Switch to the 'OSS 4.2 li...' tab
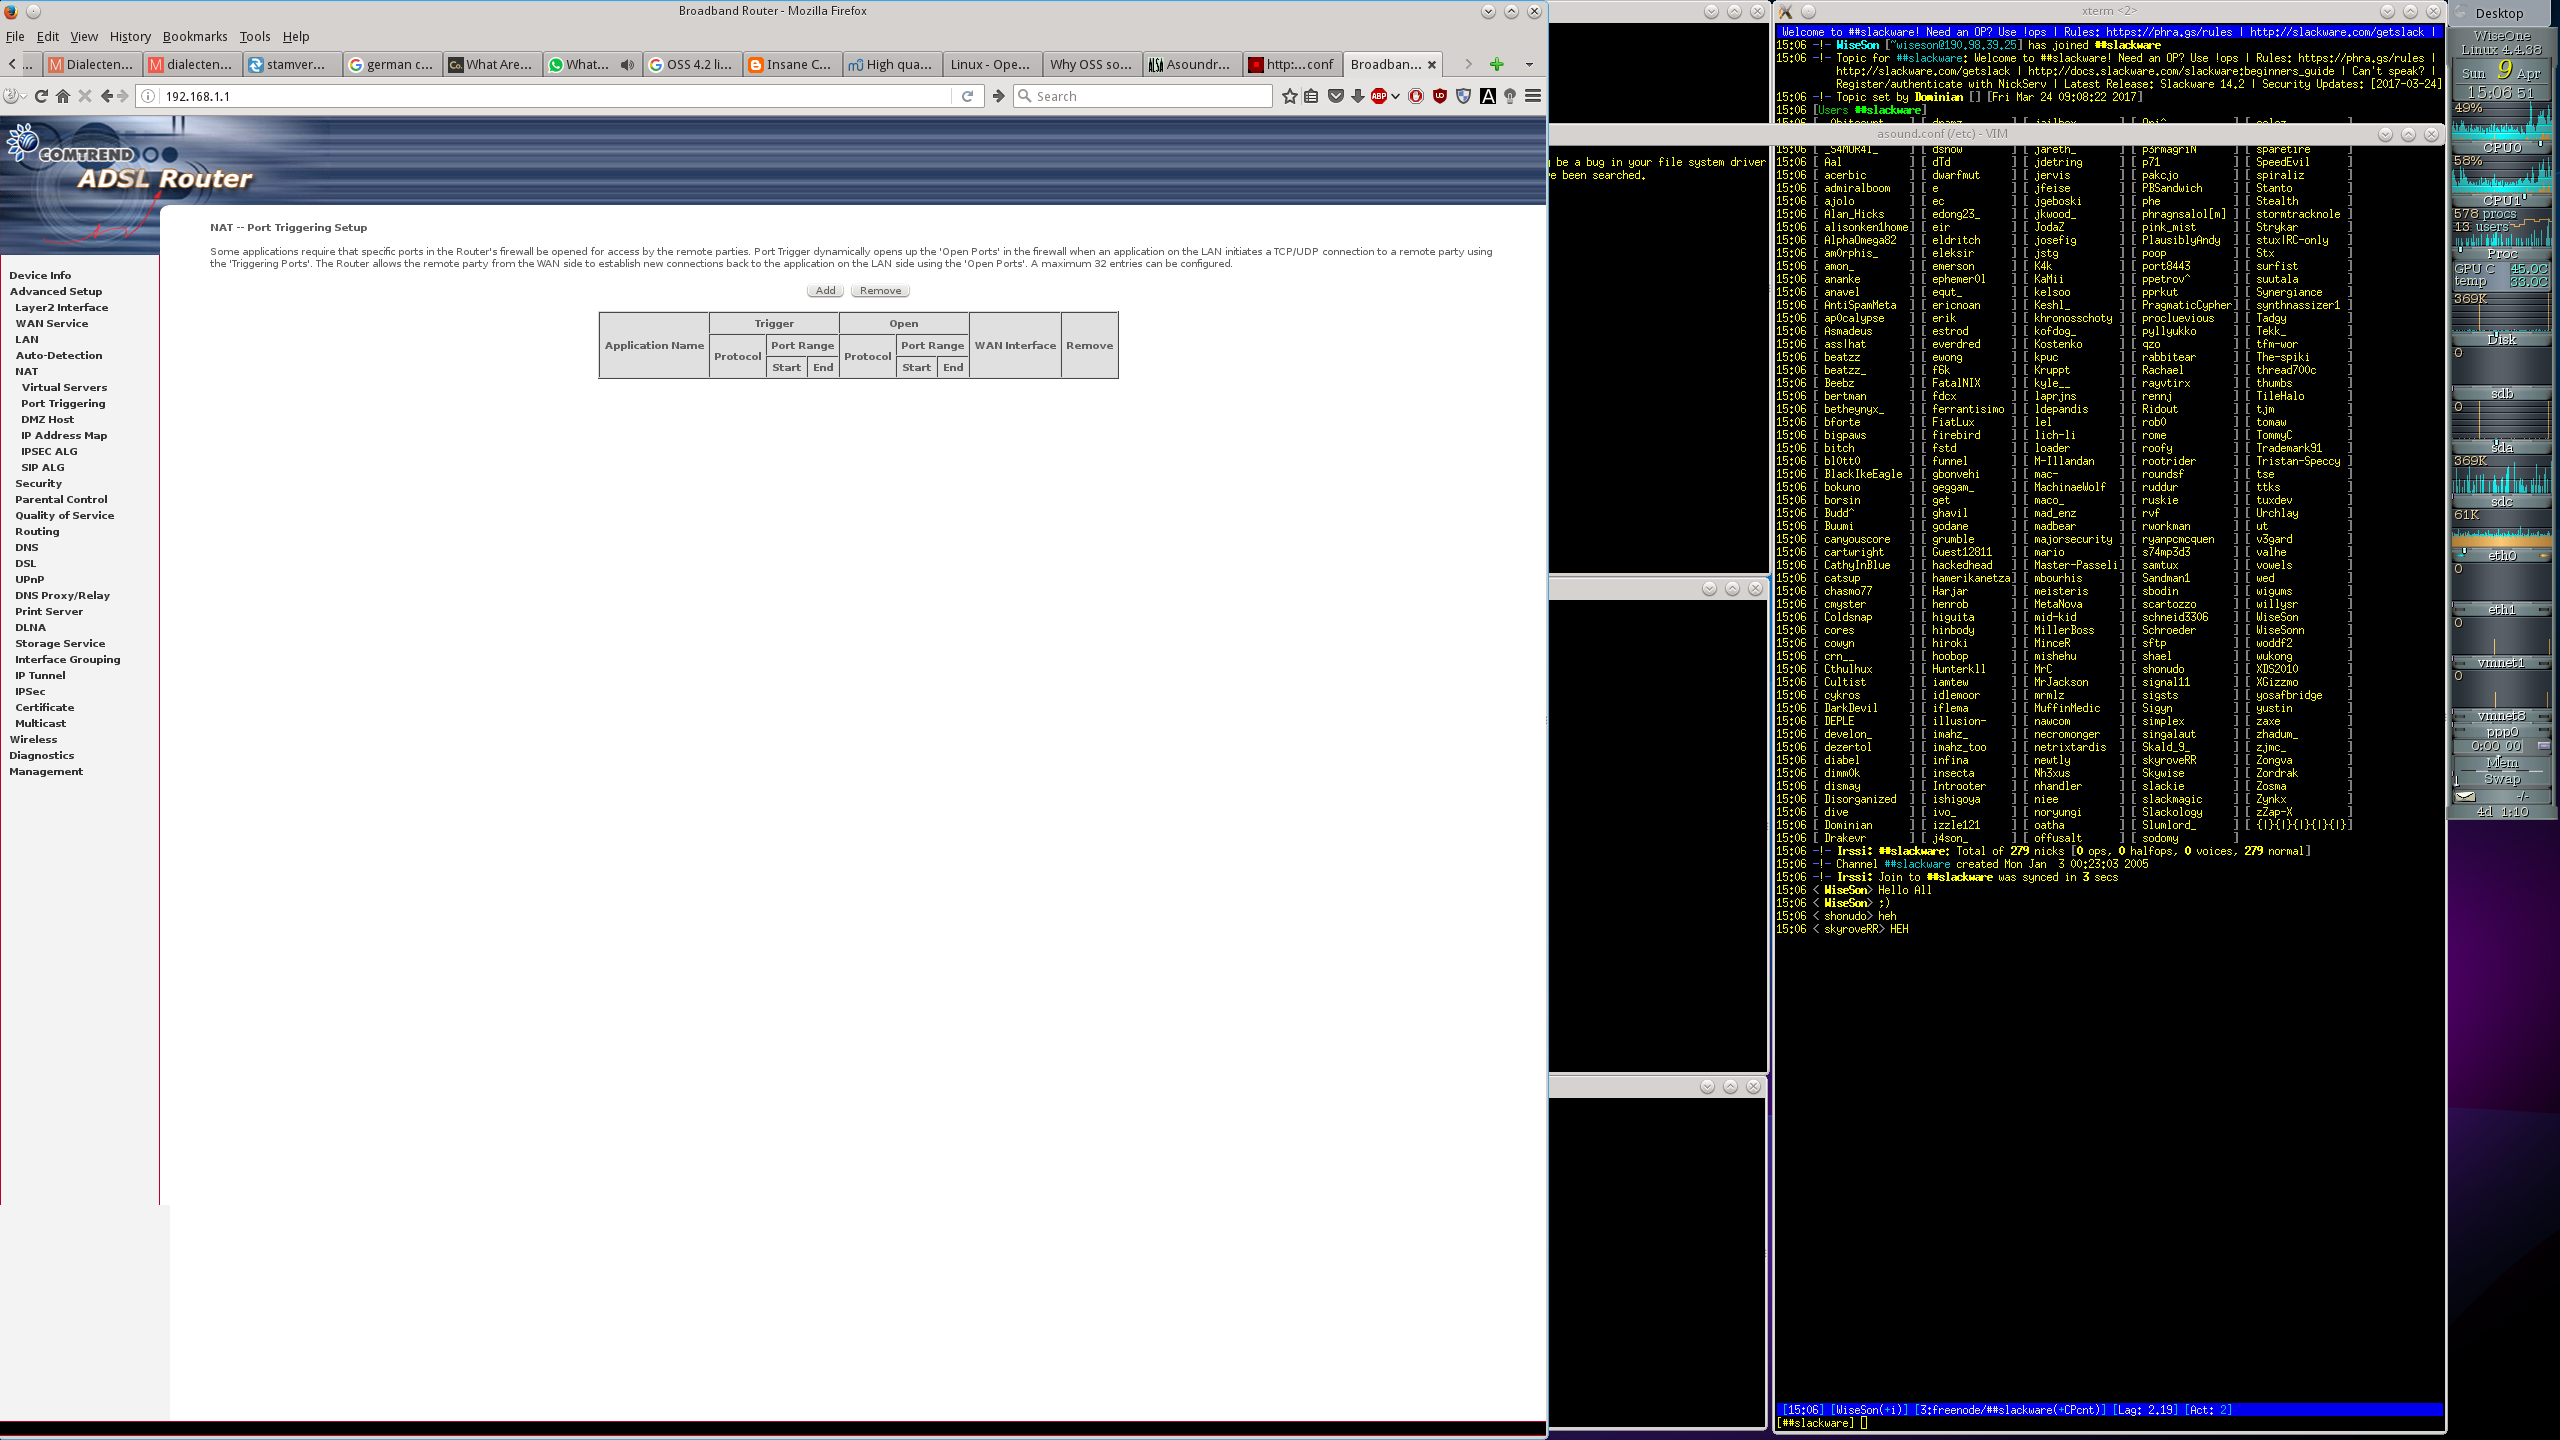 (x=692, y=64)
